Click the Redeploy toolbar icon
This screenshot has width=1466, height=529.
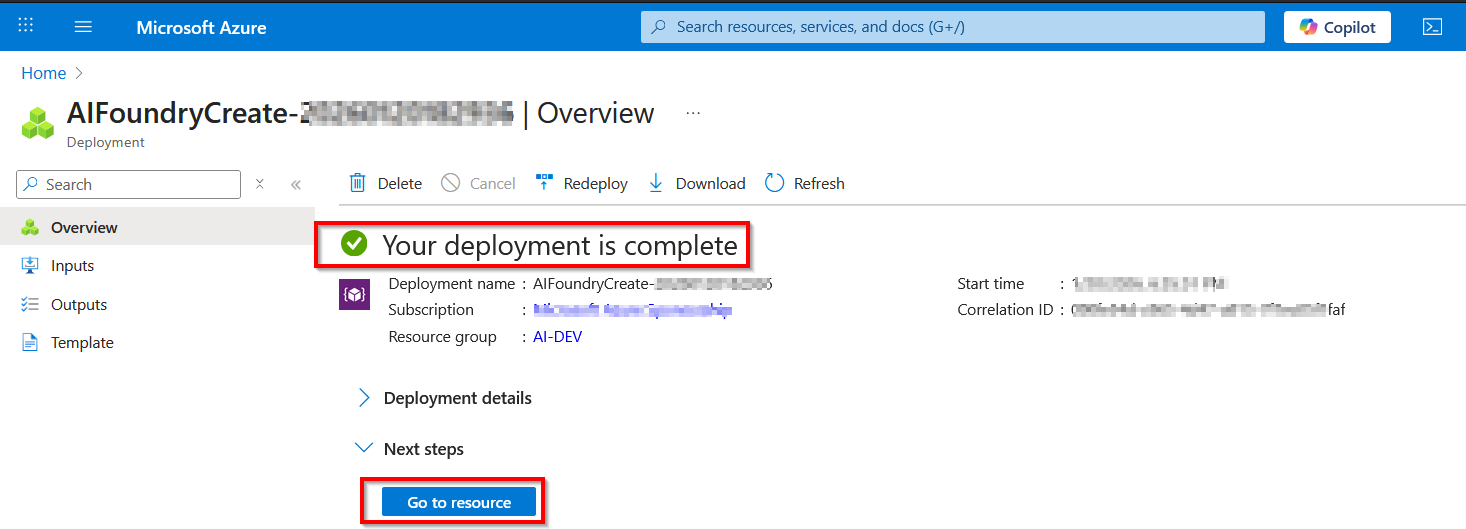pos(545,183)
